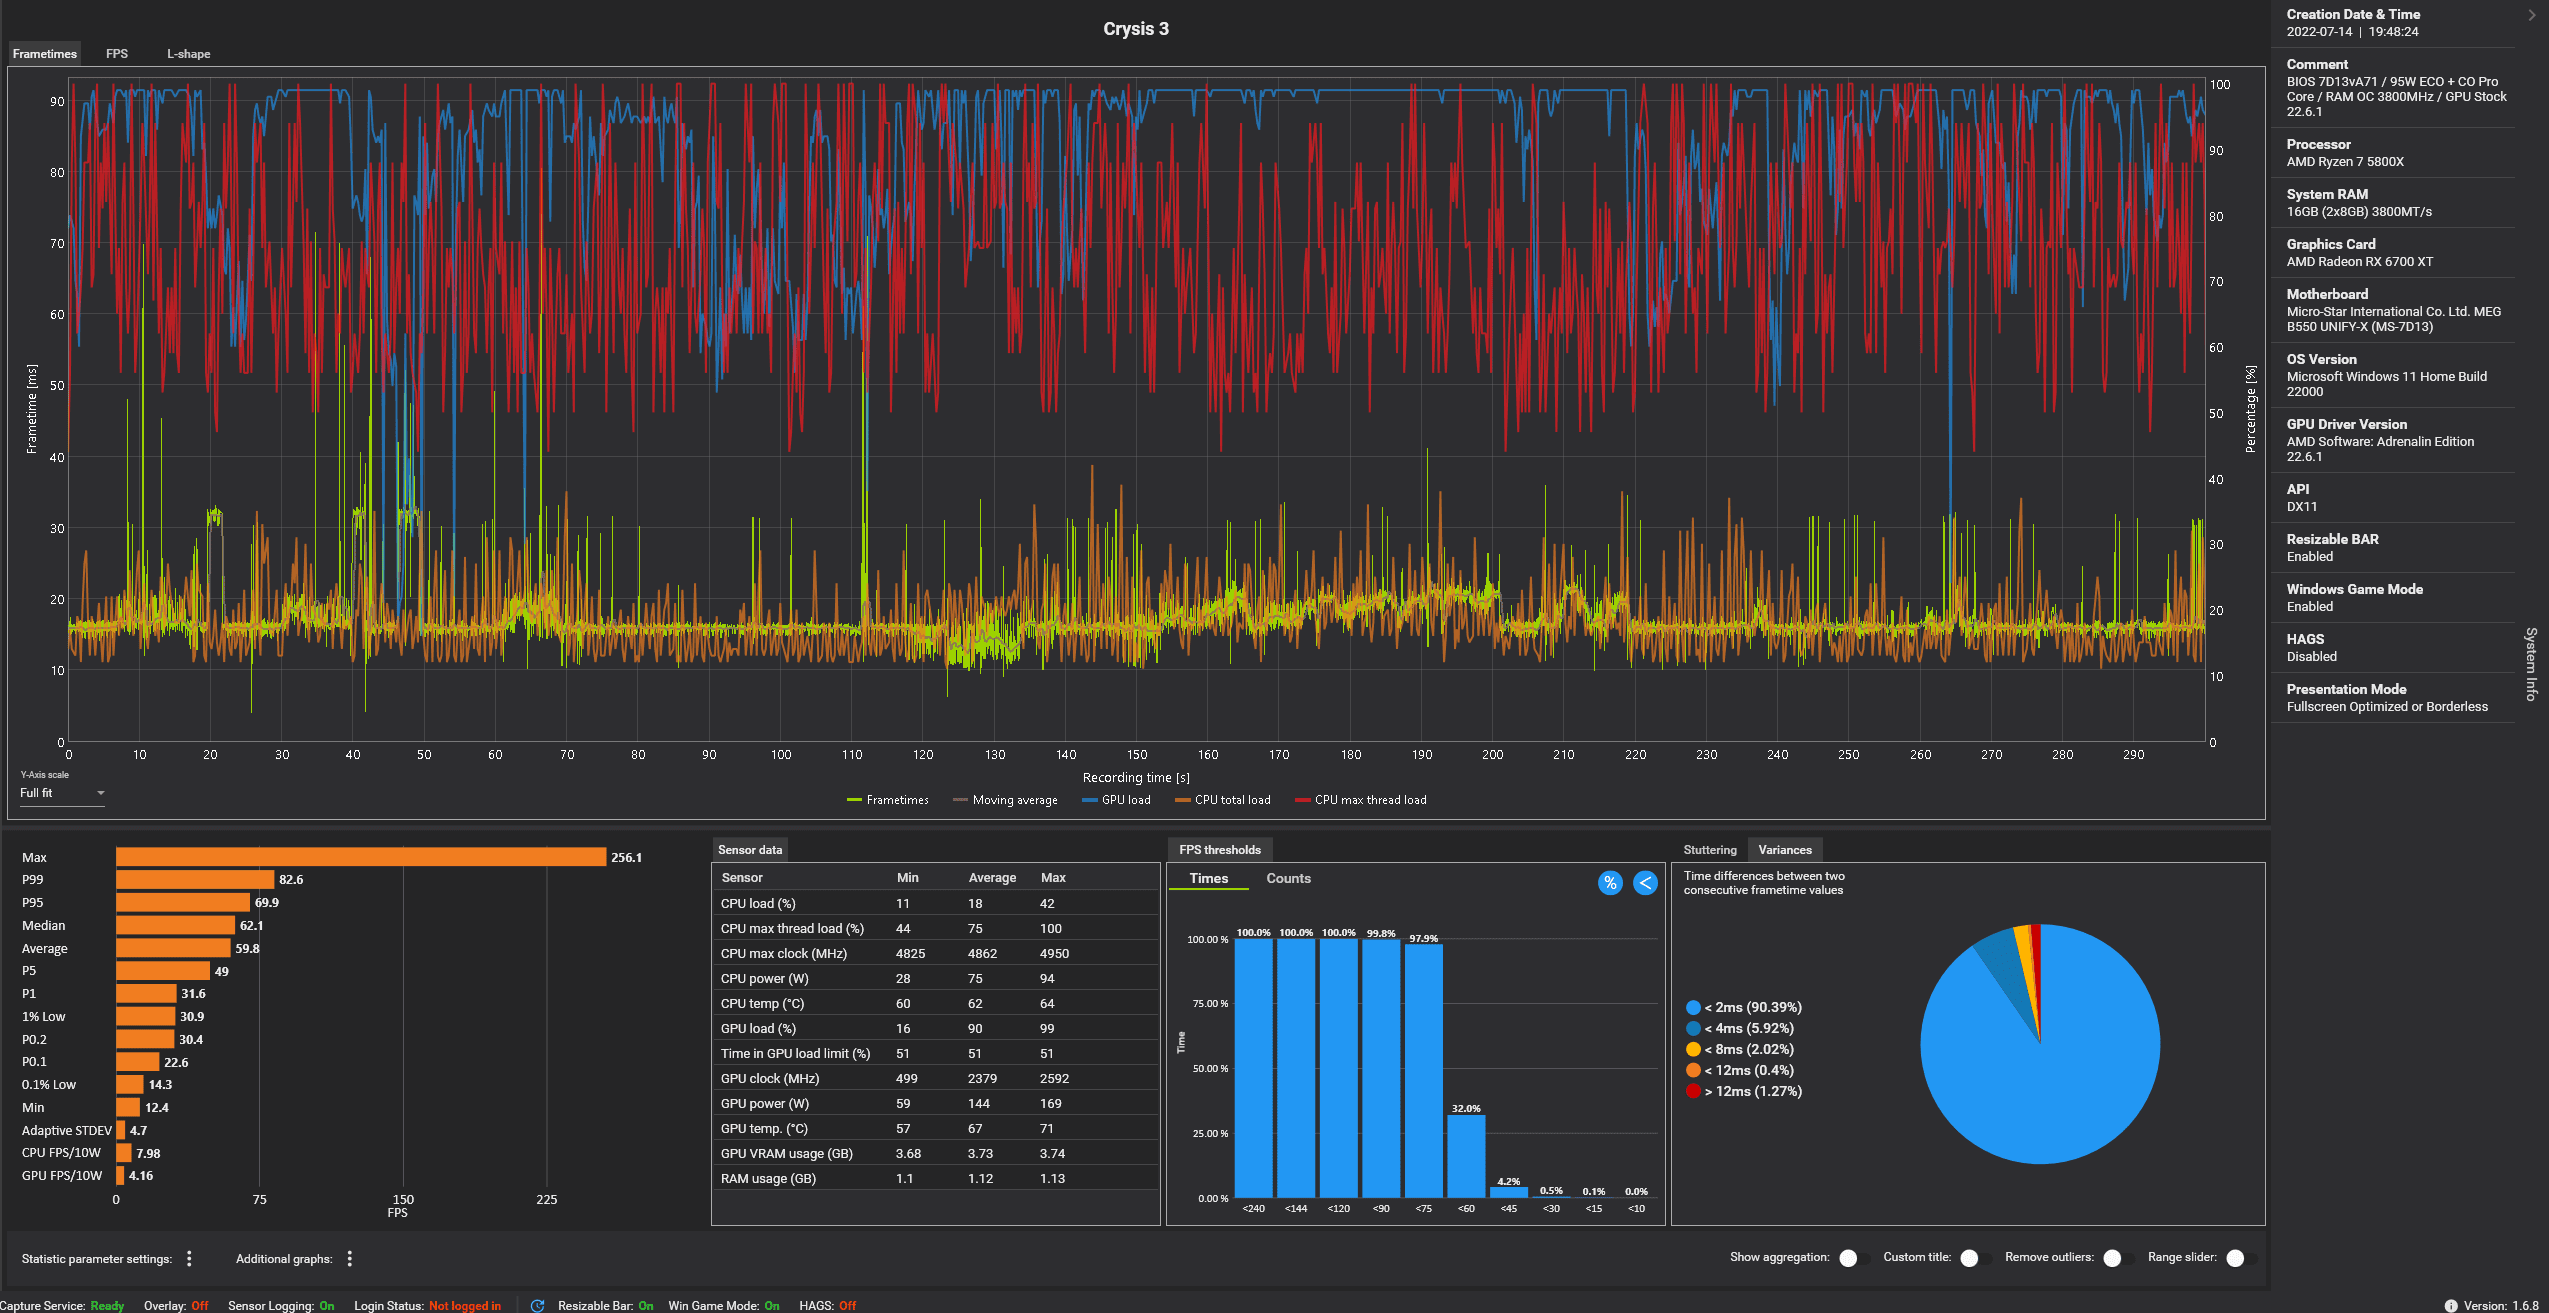
Task: Click the Overlay Off status
Action: [x=176, y=1305]
